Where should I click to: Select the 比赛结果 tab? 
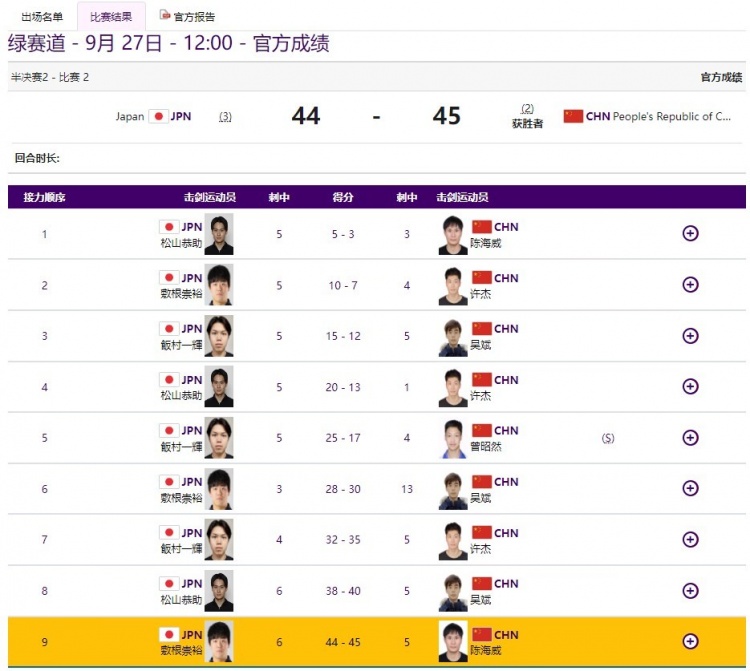[x=111, y=17]
